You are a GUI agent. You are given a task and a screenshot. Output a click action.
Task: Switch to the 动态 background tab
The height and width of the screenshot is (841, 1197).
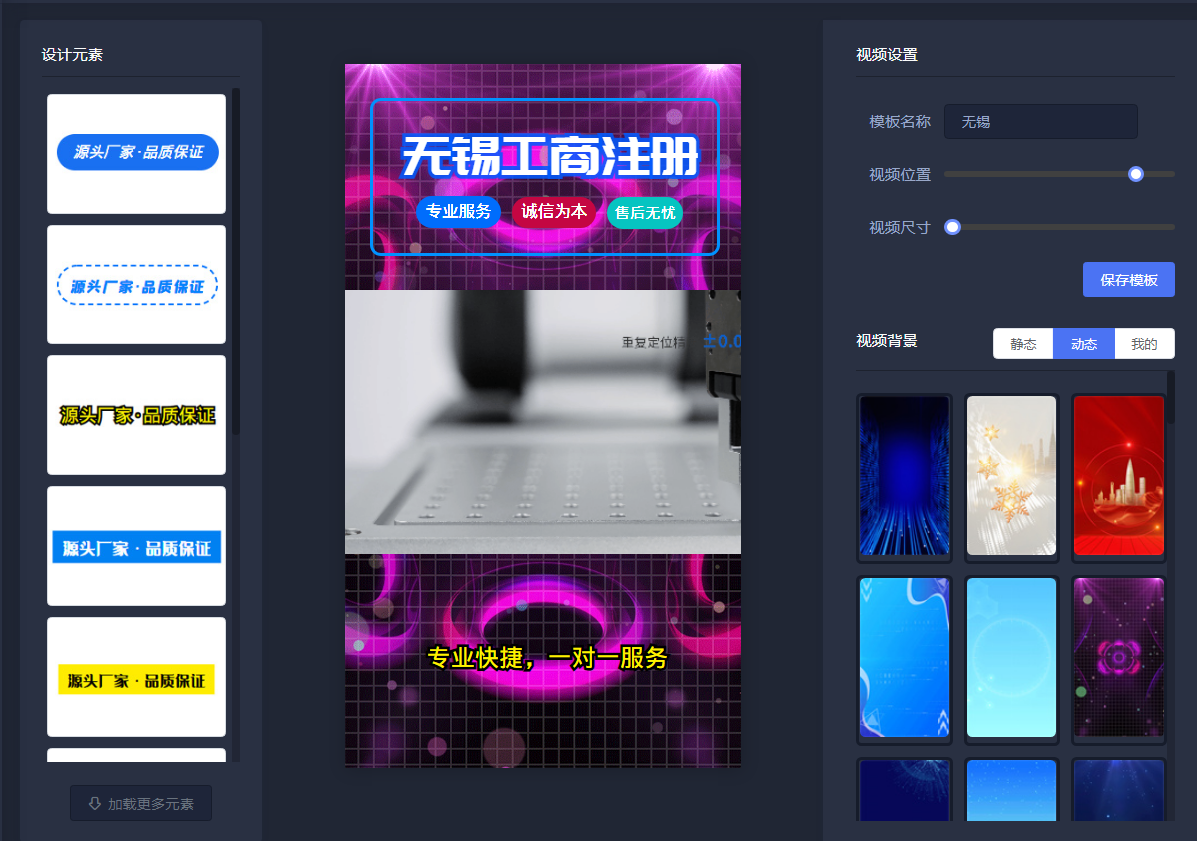click(1084, 344)
